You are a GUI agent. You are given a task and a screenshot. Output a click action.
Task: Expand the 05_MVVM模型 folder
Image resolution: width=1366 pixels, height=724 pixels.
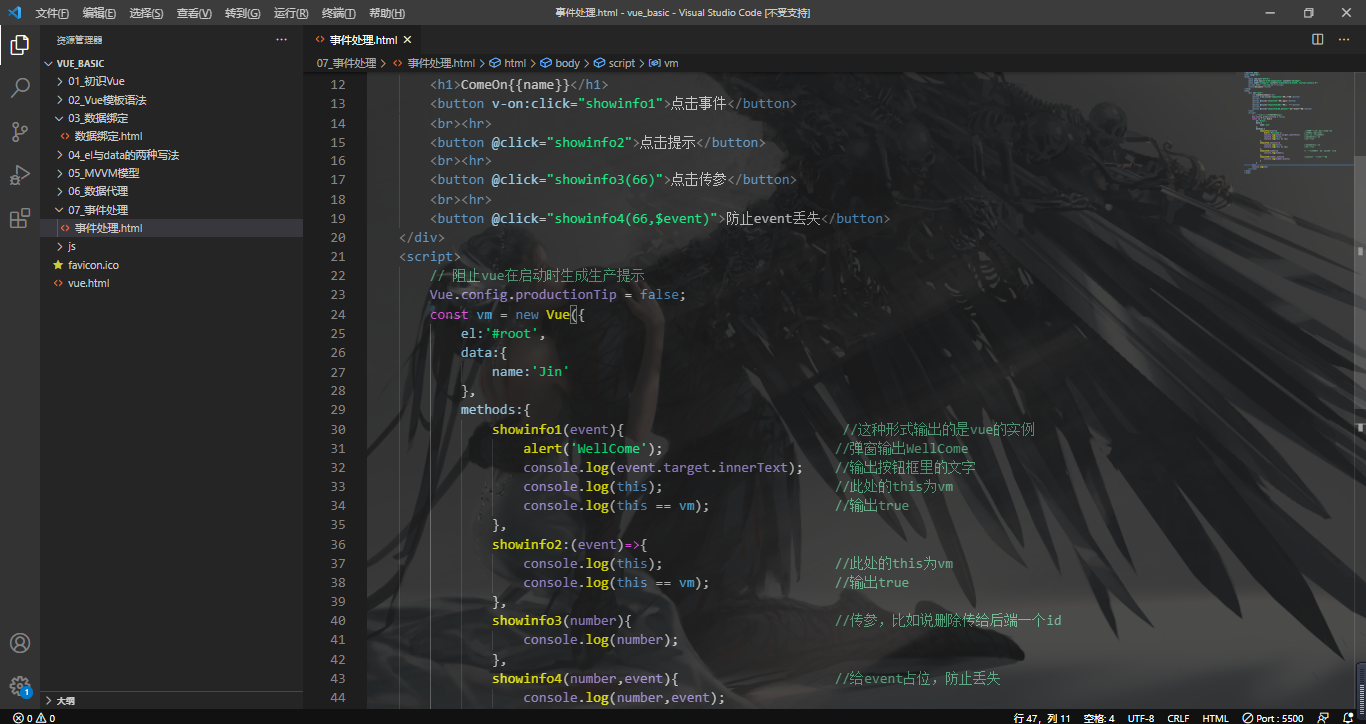pyautogui.click(x=171, y=173)
